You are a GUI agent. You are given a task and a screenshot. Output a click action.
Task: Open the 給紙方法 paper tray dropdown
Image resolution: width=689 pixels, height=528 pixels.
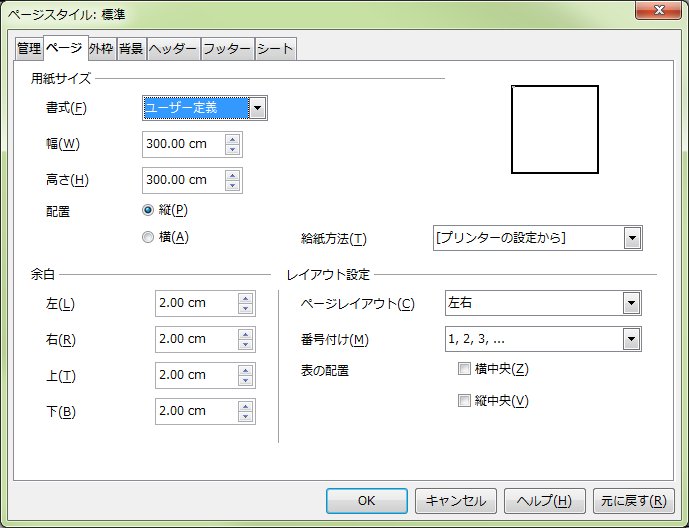pyautogui.click(x=537, y=238)
